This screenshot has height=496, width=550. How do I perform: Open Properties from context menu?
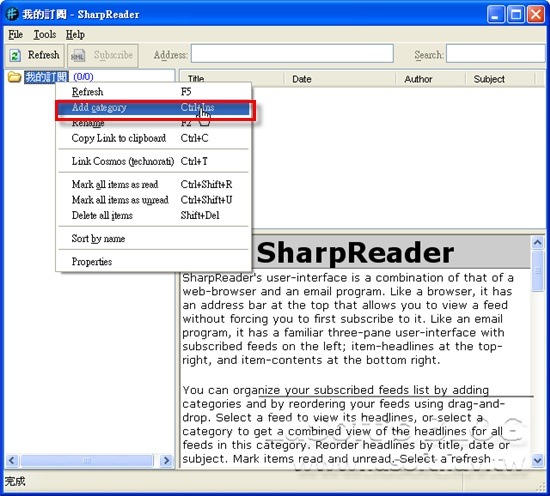[153, 262]
